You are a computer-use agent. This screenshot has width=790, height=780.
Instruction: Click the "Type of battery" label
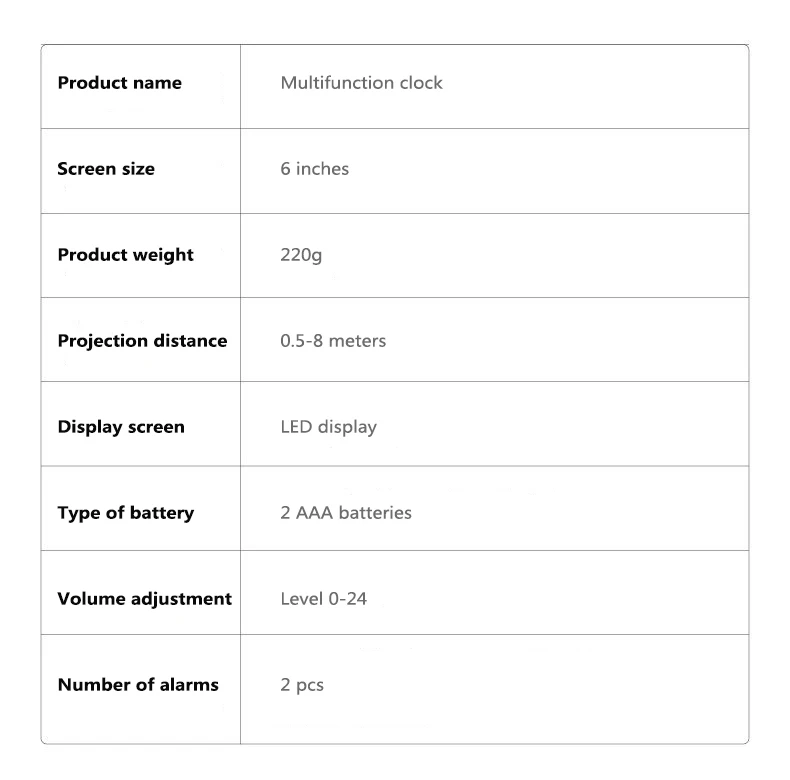125,513
